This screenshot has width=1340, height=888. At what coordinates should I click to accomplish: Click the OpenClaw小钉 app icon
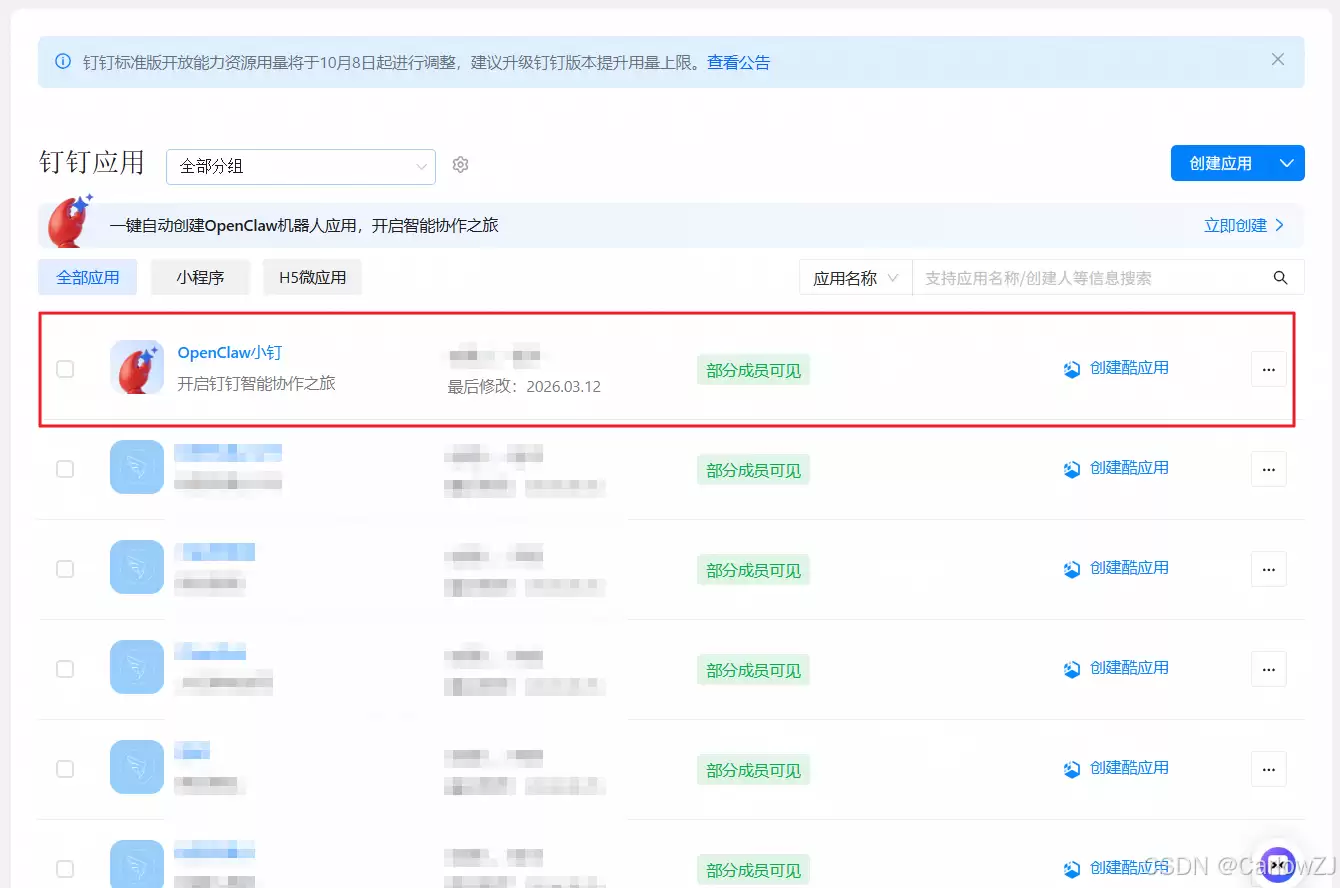tap(137, 367)
